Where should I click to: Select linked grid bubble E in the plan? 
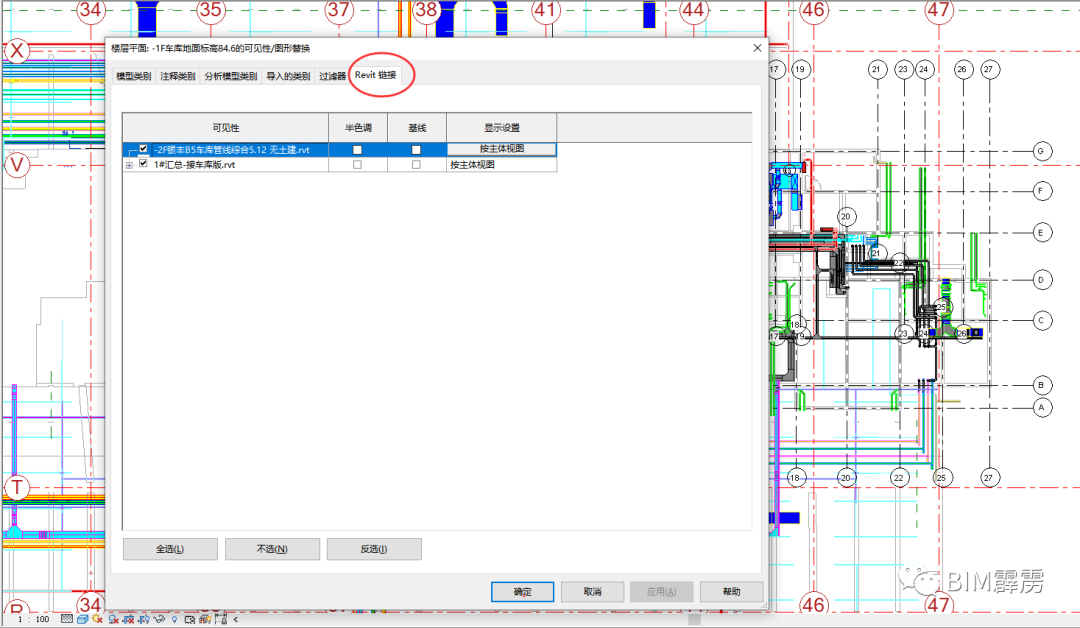tap(1041, 233)
